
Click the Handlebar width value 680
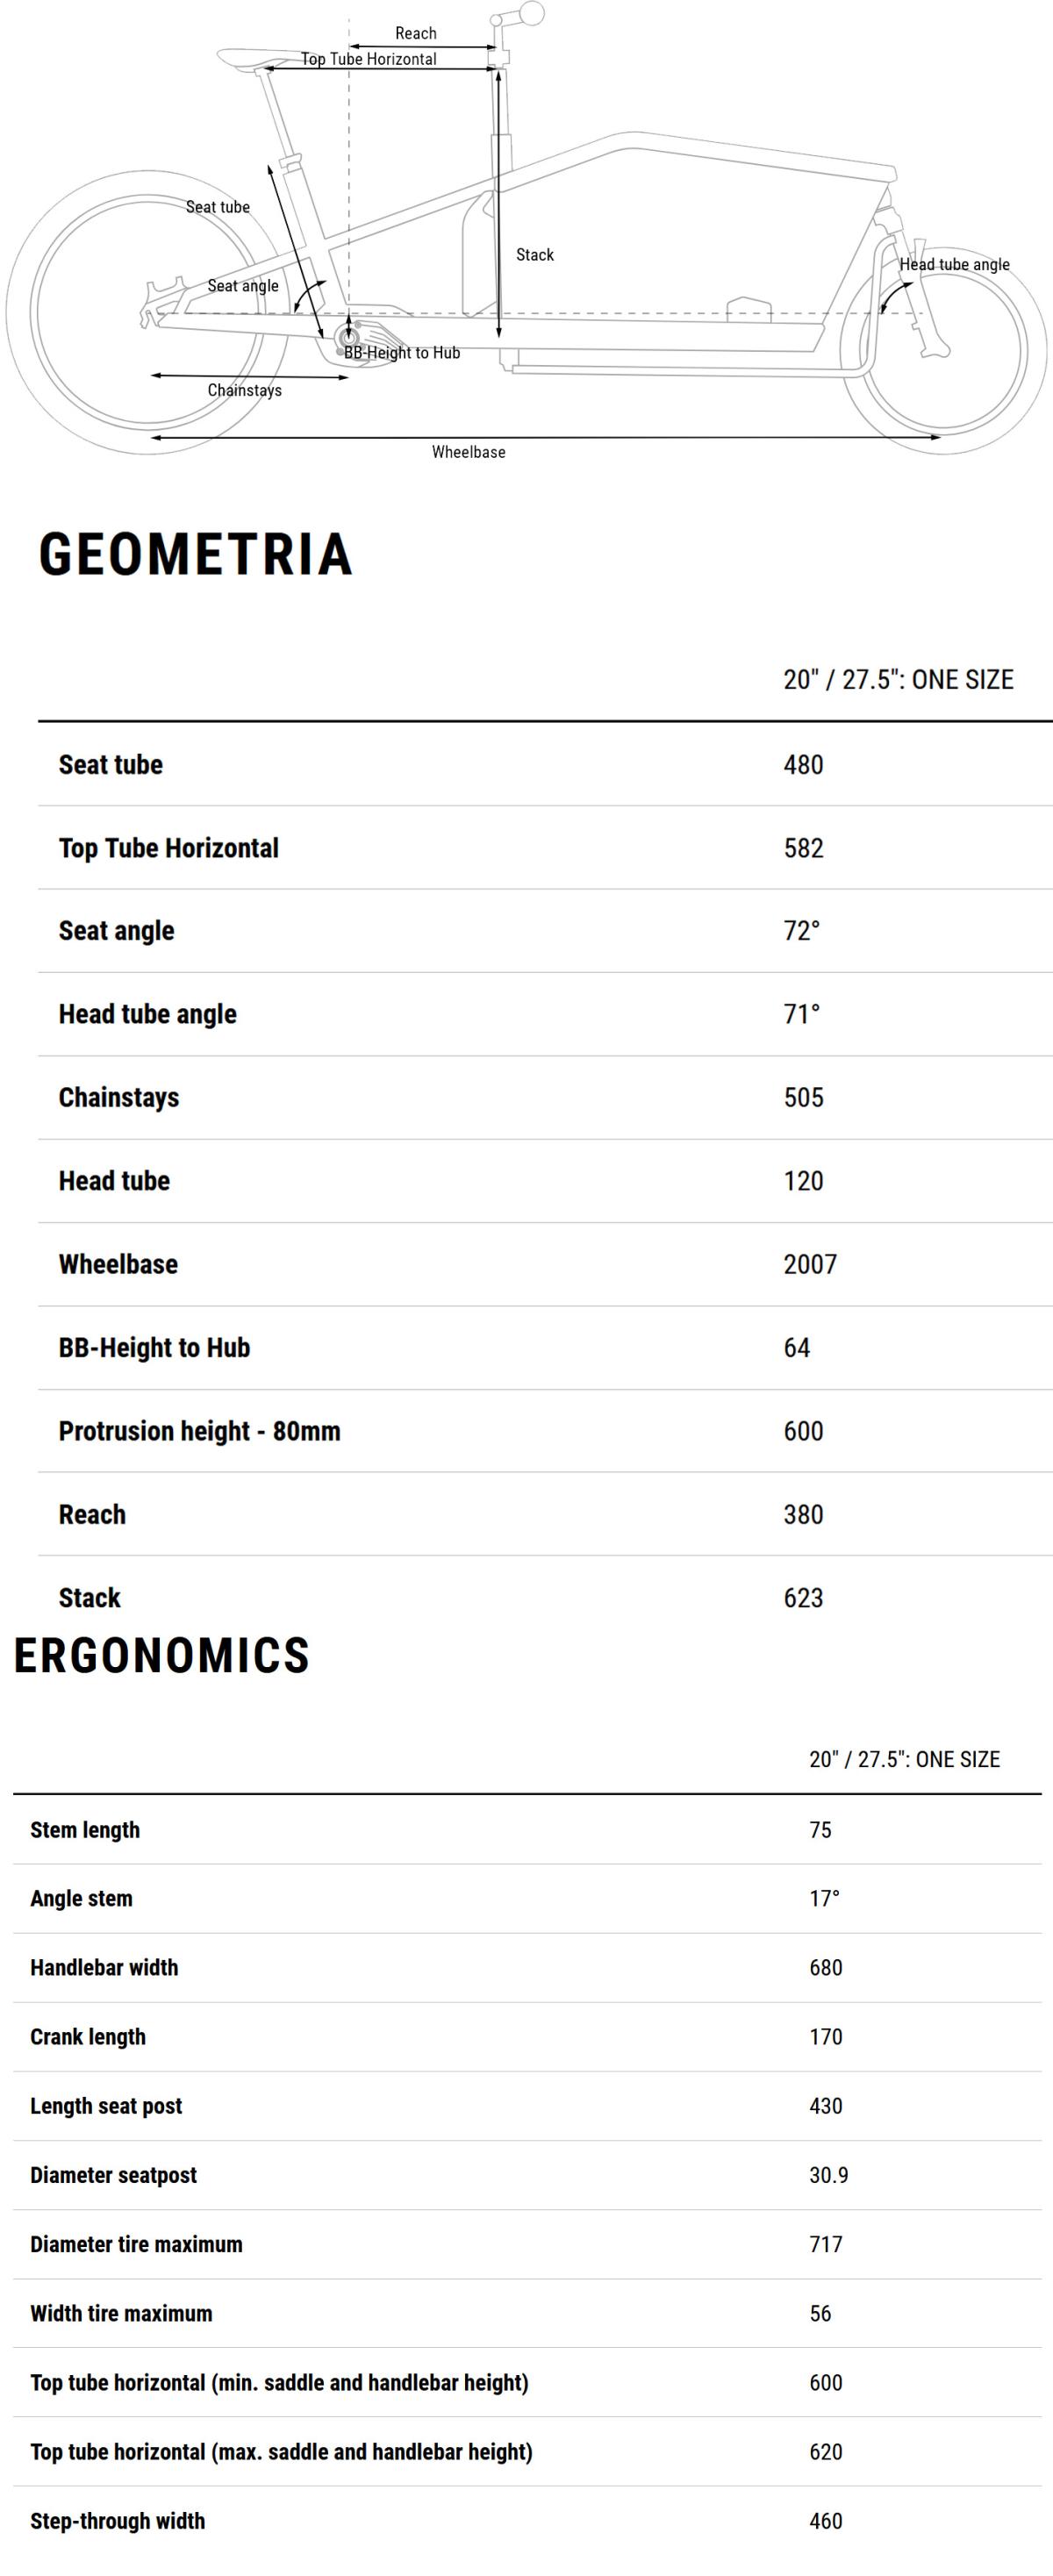click(826, 1968)
